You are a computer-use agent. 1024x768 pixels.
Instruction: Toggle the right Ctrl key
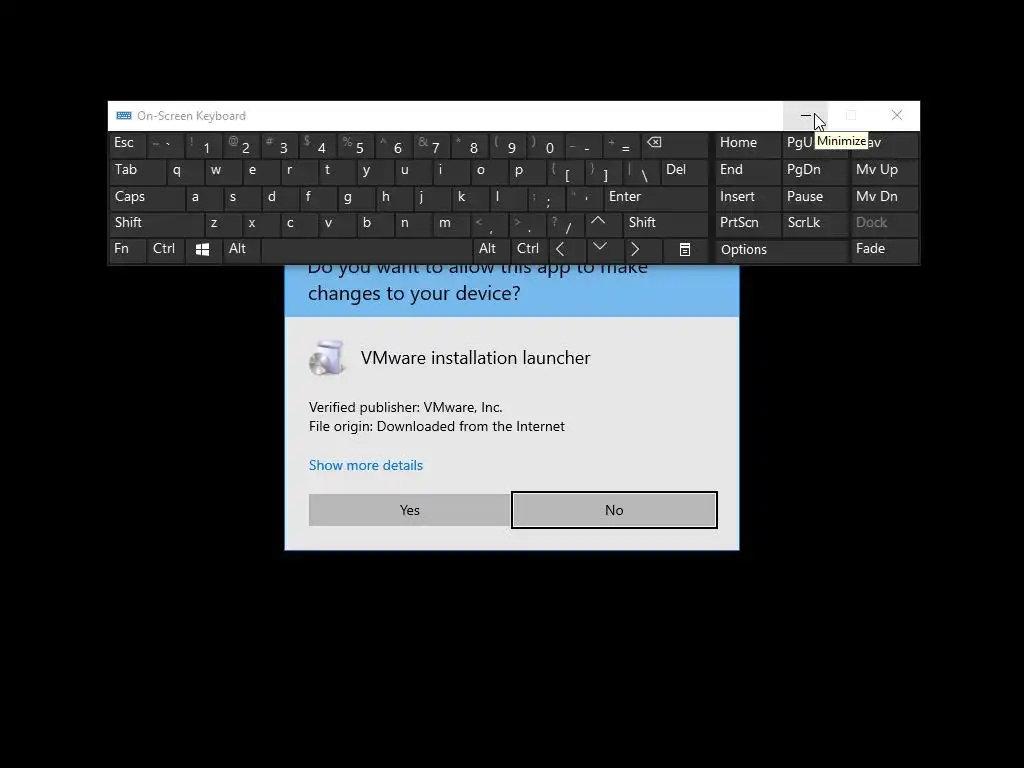click(x=528, y=250)
